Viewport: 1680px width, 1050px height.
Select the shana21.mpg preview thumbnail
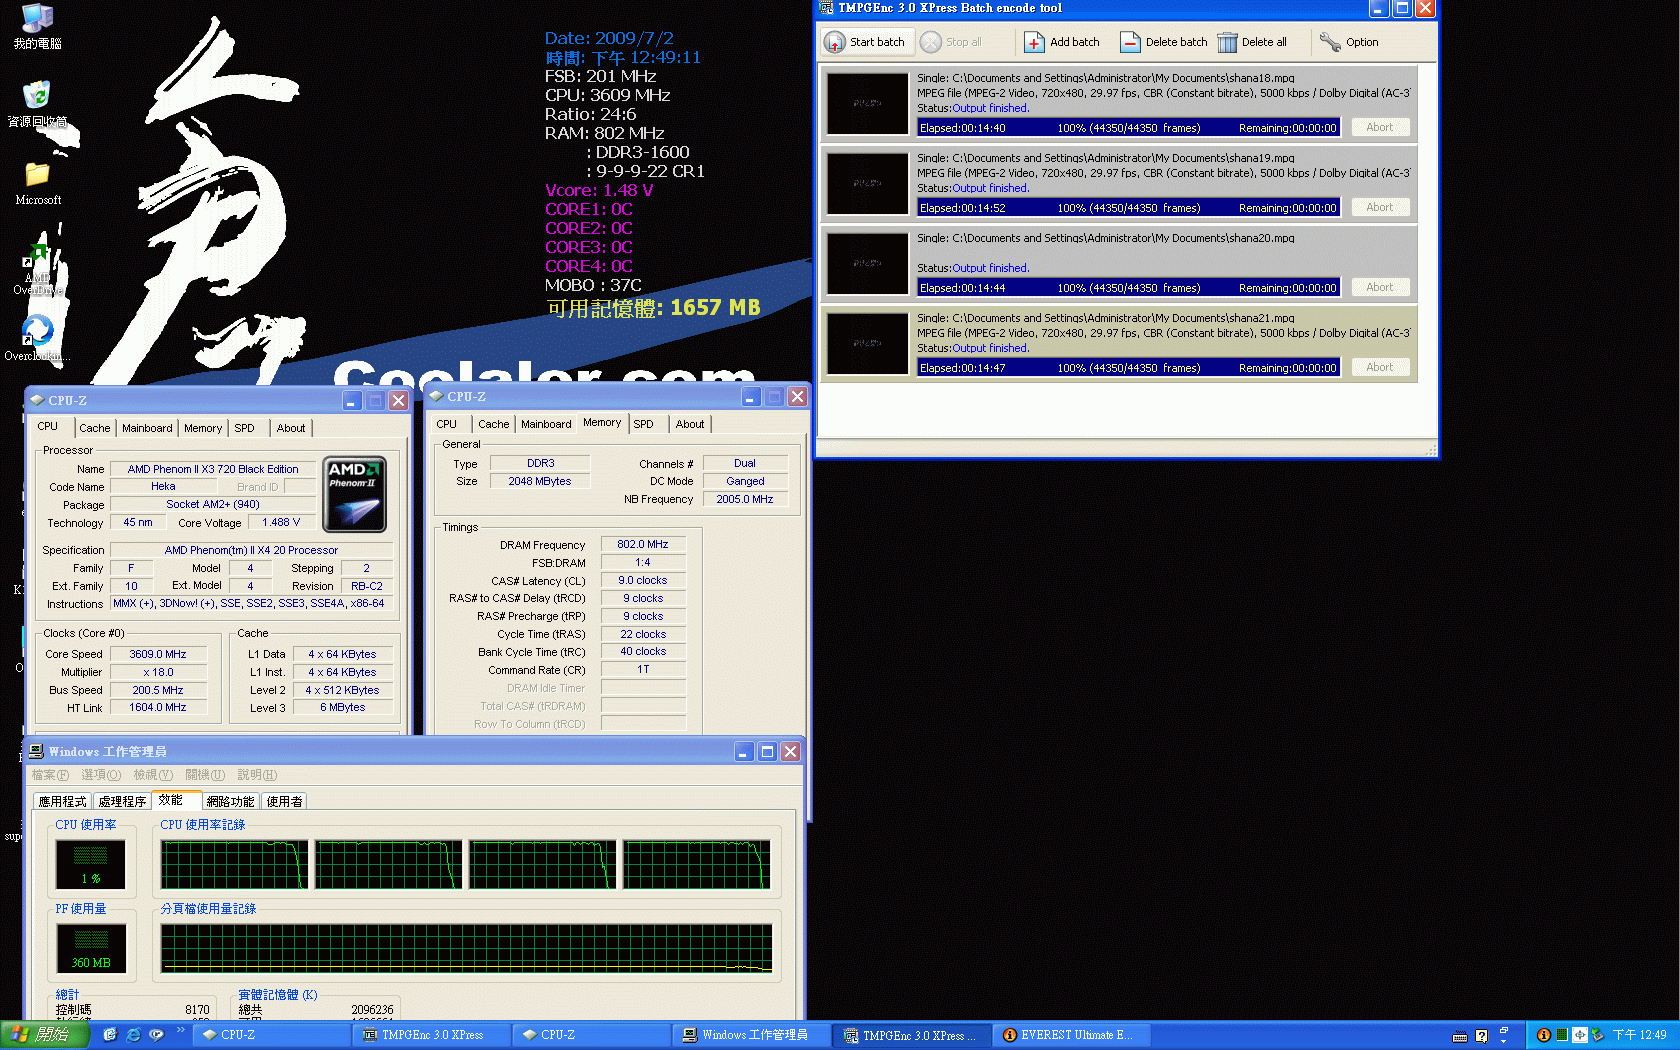pyautogui.click(x=867, y=343)
